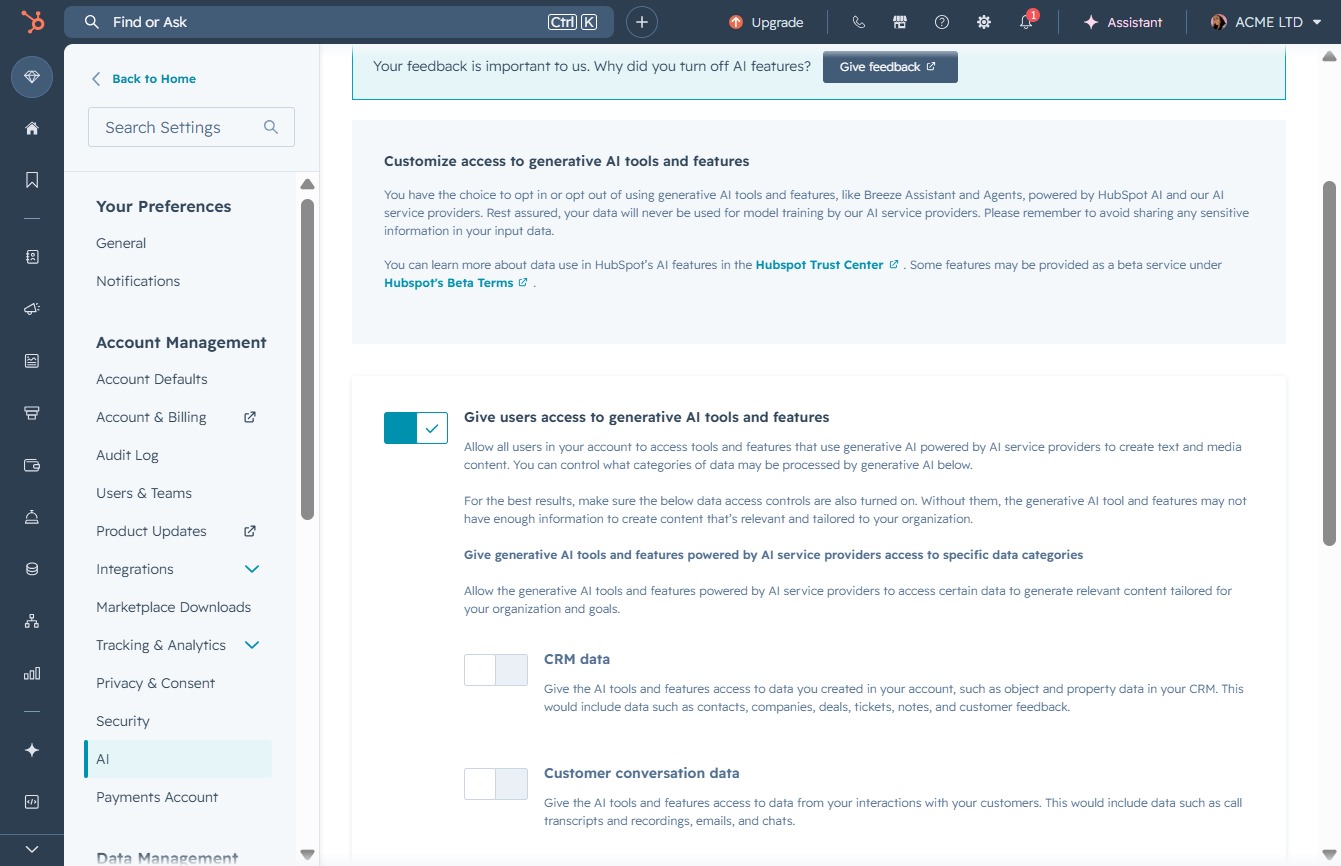Open the ACME LTD account menu
Image resolution: width=1341 pixels, height=866 pixels.
(x=1266, y=22)
